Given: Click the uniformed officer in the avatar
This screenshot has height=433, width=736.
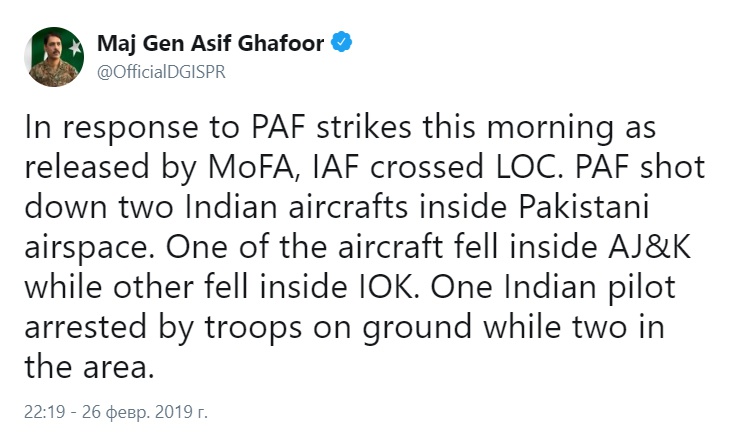Looking at the screenshot, I should point(52,61).
